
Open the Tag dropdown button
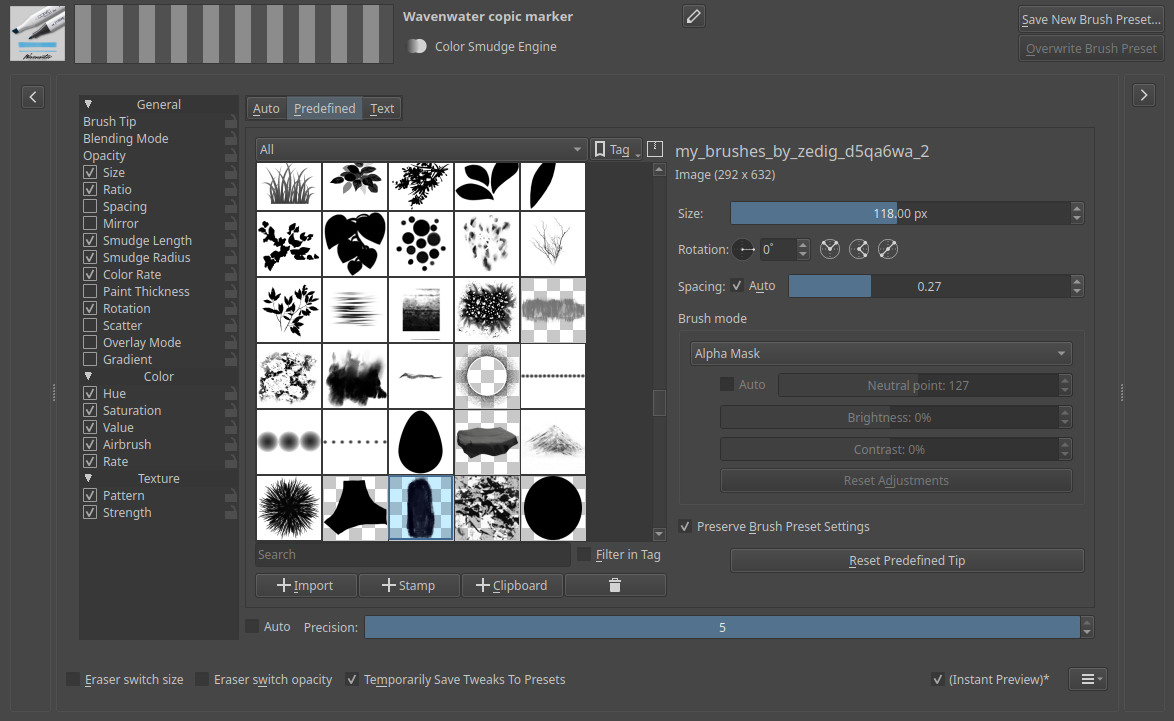(617, 149)
